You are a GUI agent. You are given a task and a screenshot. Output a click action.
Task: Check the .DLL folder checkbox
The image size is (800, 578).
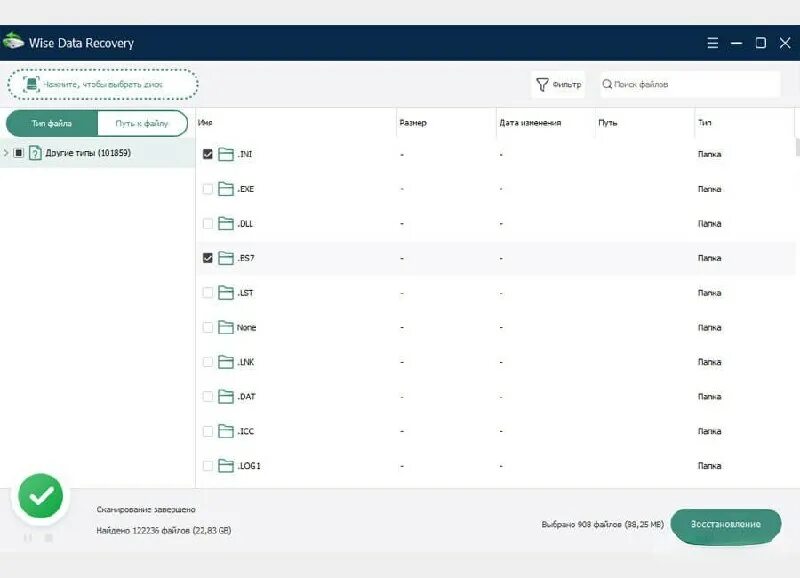[x=208, y=223]
